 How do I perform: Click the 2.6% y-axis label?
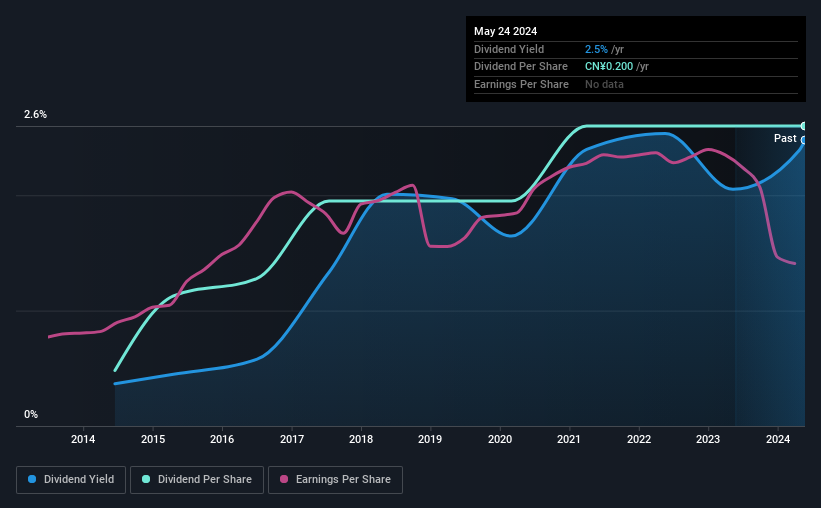35,114
